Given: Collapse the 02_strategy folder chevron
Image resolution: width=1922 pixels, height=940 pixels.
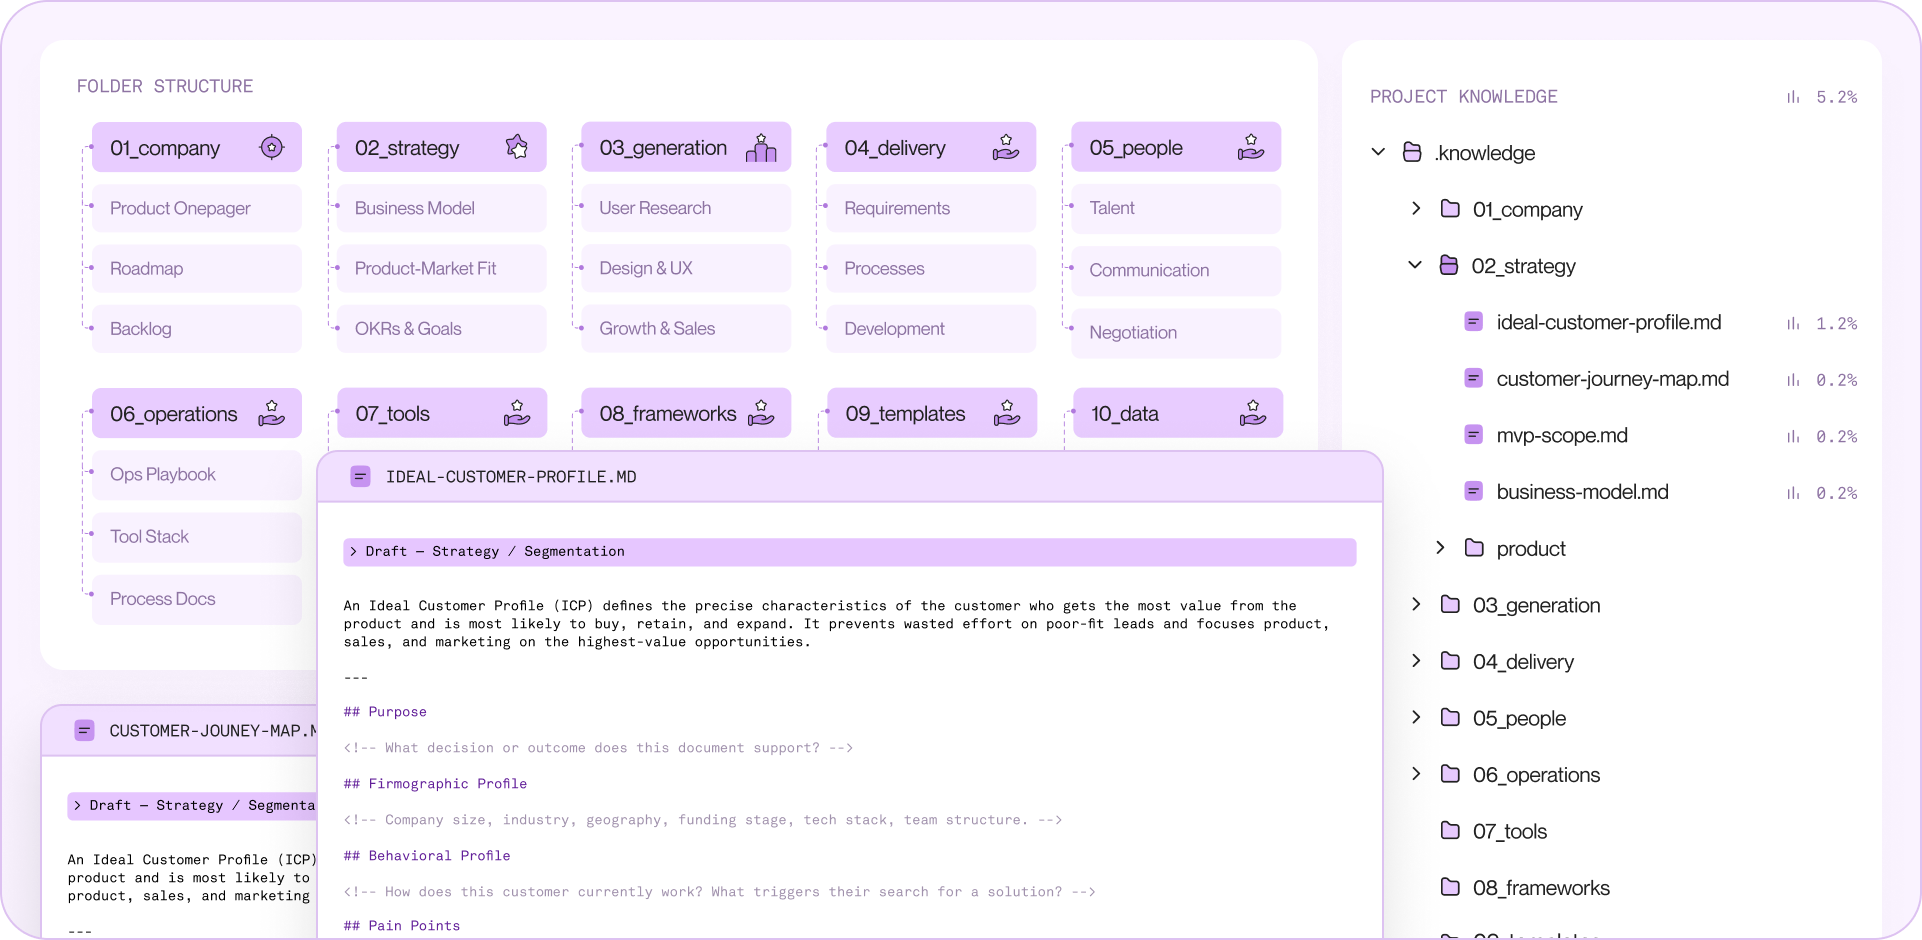Looking at the screenshot, I should point(1414,264).
